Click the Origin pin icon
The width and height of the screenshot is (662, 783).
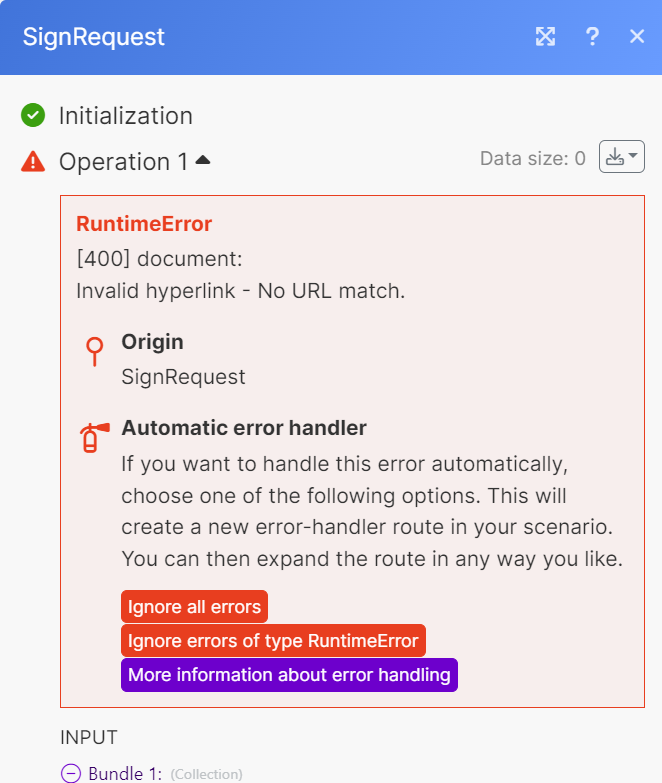(x=94, y=352)
